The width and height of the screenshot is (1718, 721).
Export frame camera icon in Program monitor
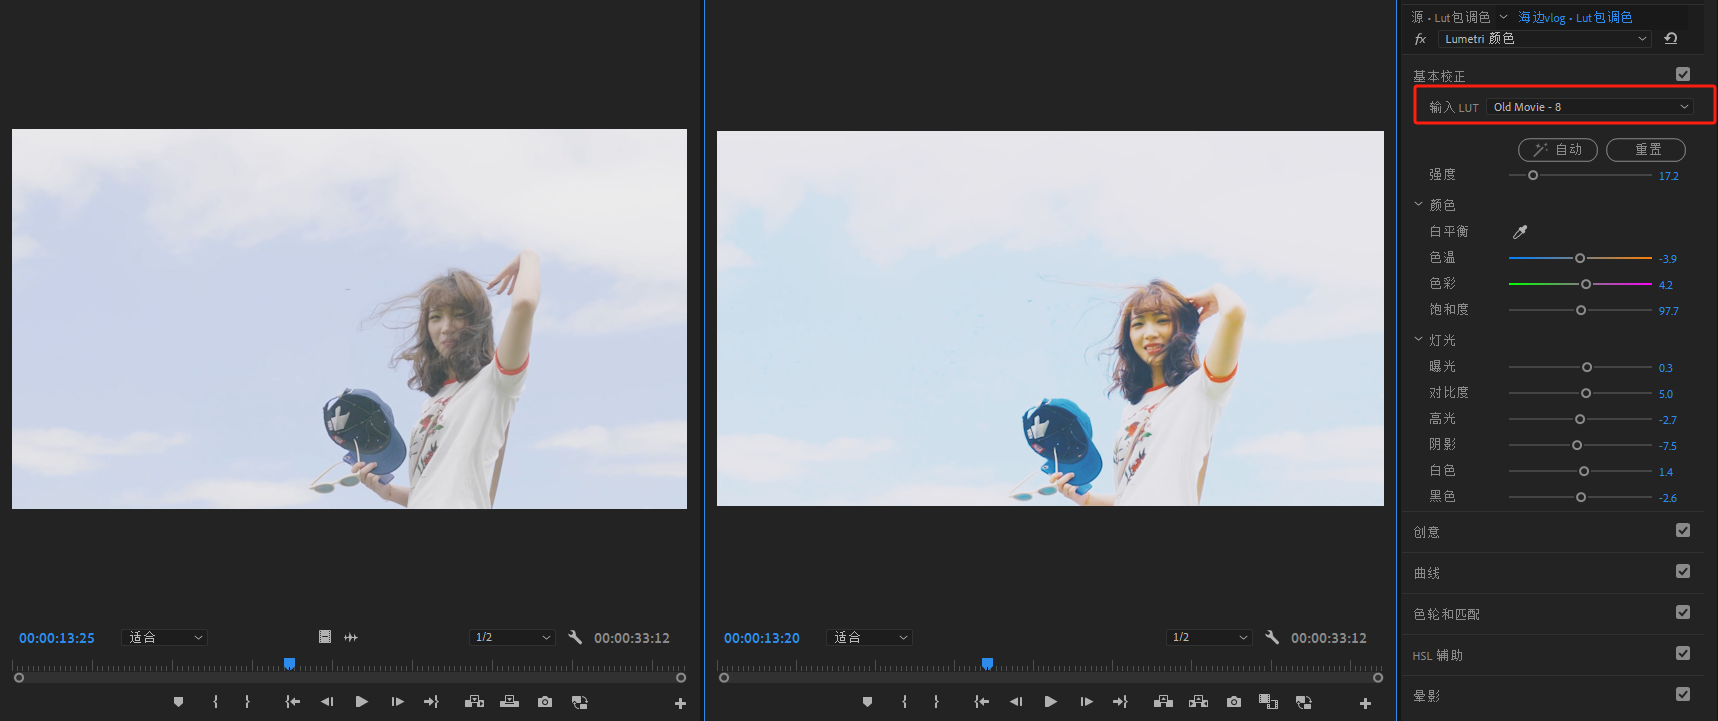[x=1234, y=702]
